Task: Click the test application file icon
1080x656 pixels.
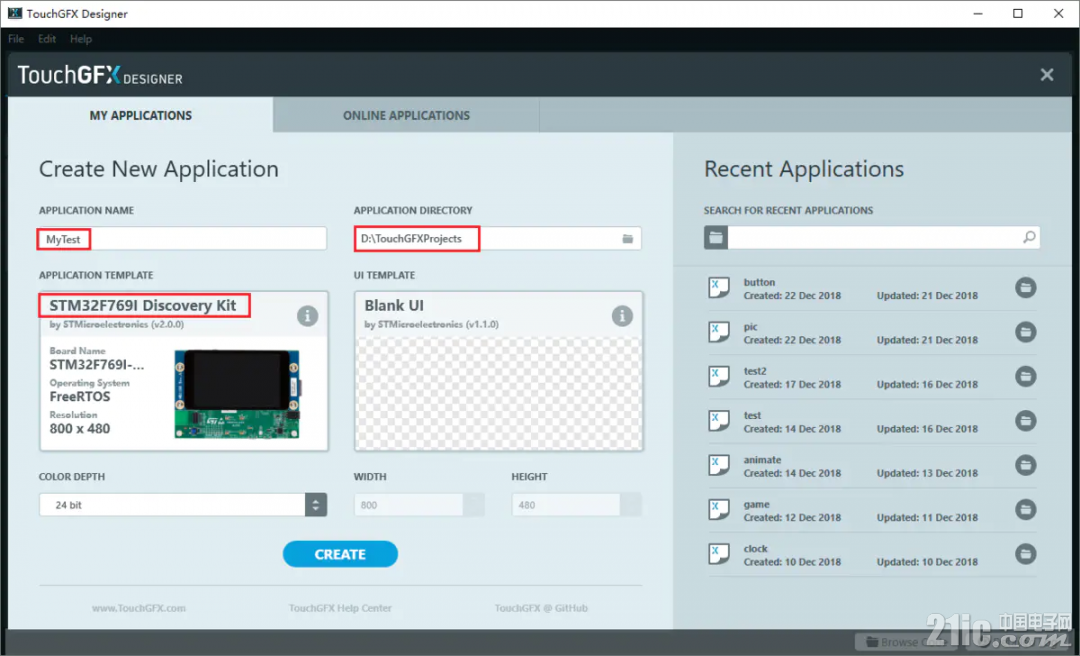Action: pos(718,420)
